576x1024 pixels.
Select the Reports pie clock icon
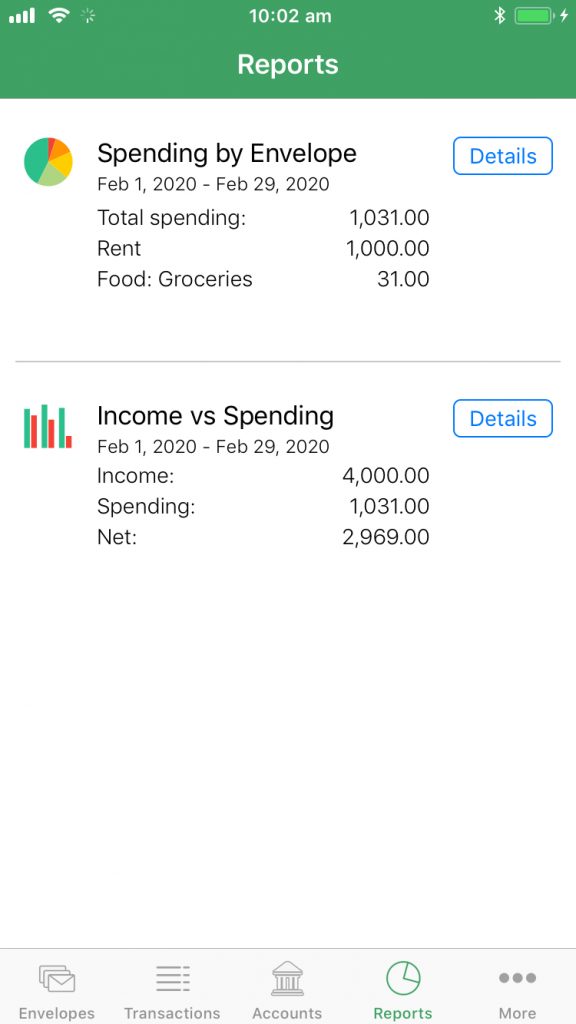coord(403,978)
